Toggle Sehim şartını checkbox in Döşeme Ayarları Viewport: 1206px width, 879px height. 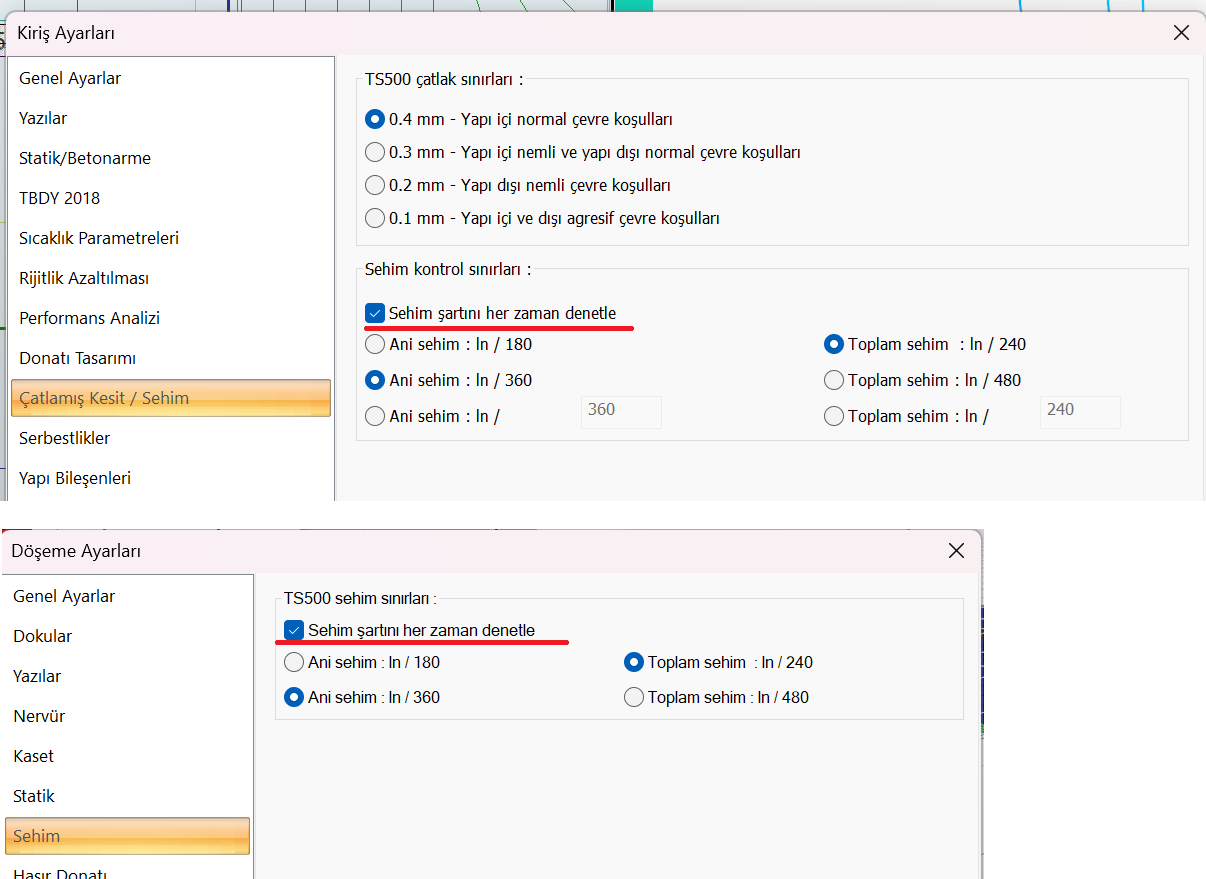[x=294, y=630]
